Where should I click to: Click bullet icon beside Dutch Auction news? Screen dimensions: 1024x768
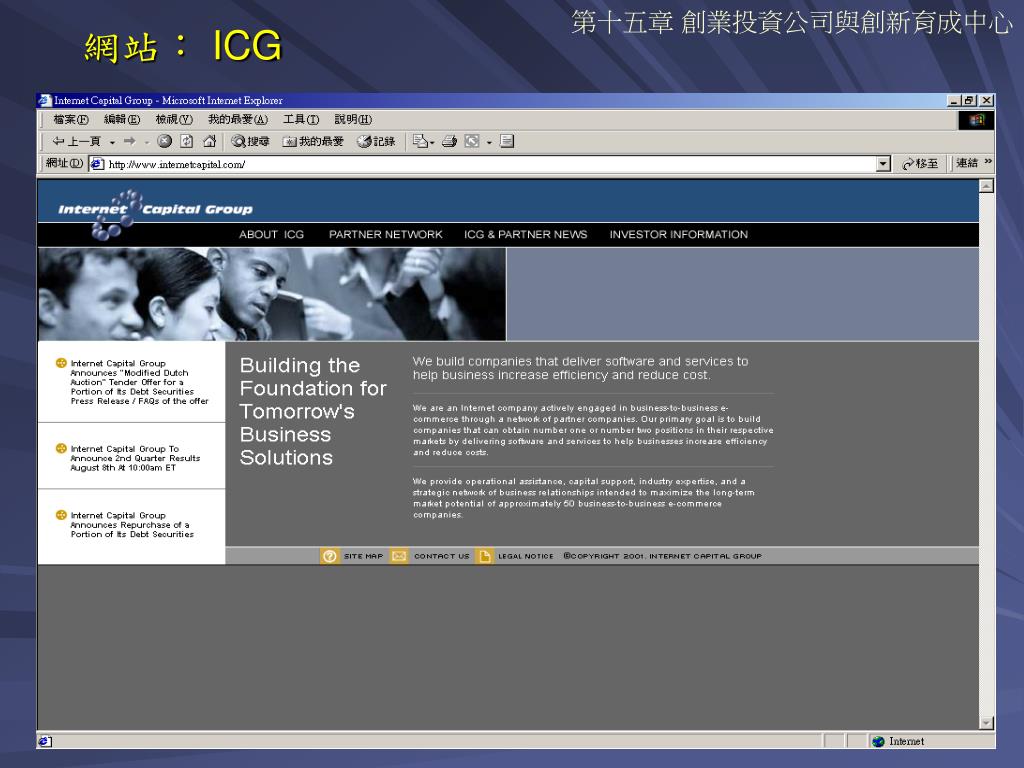tap(61, 363)
